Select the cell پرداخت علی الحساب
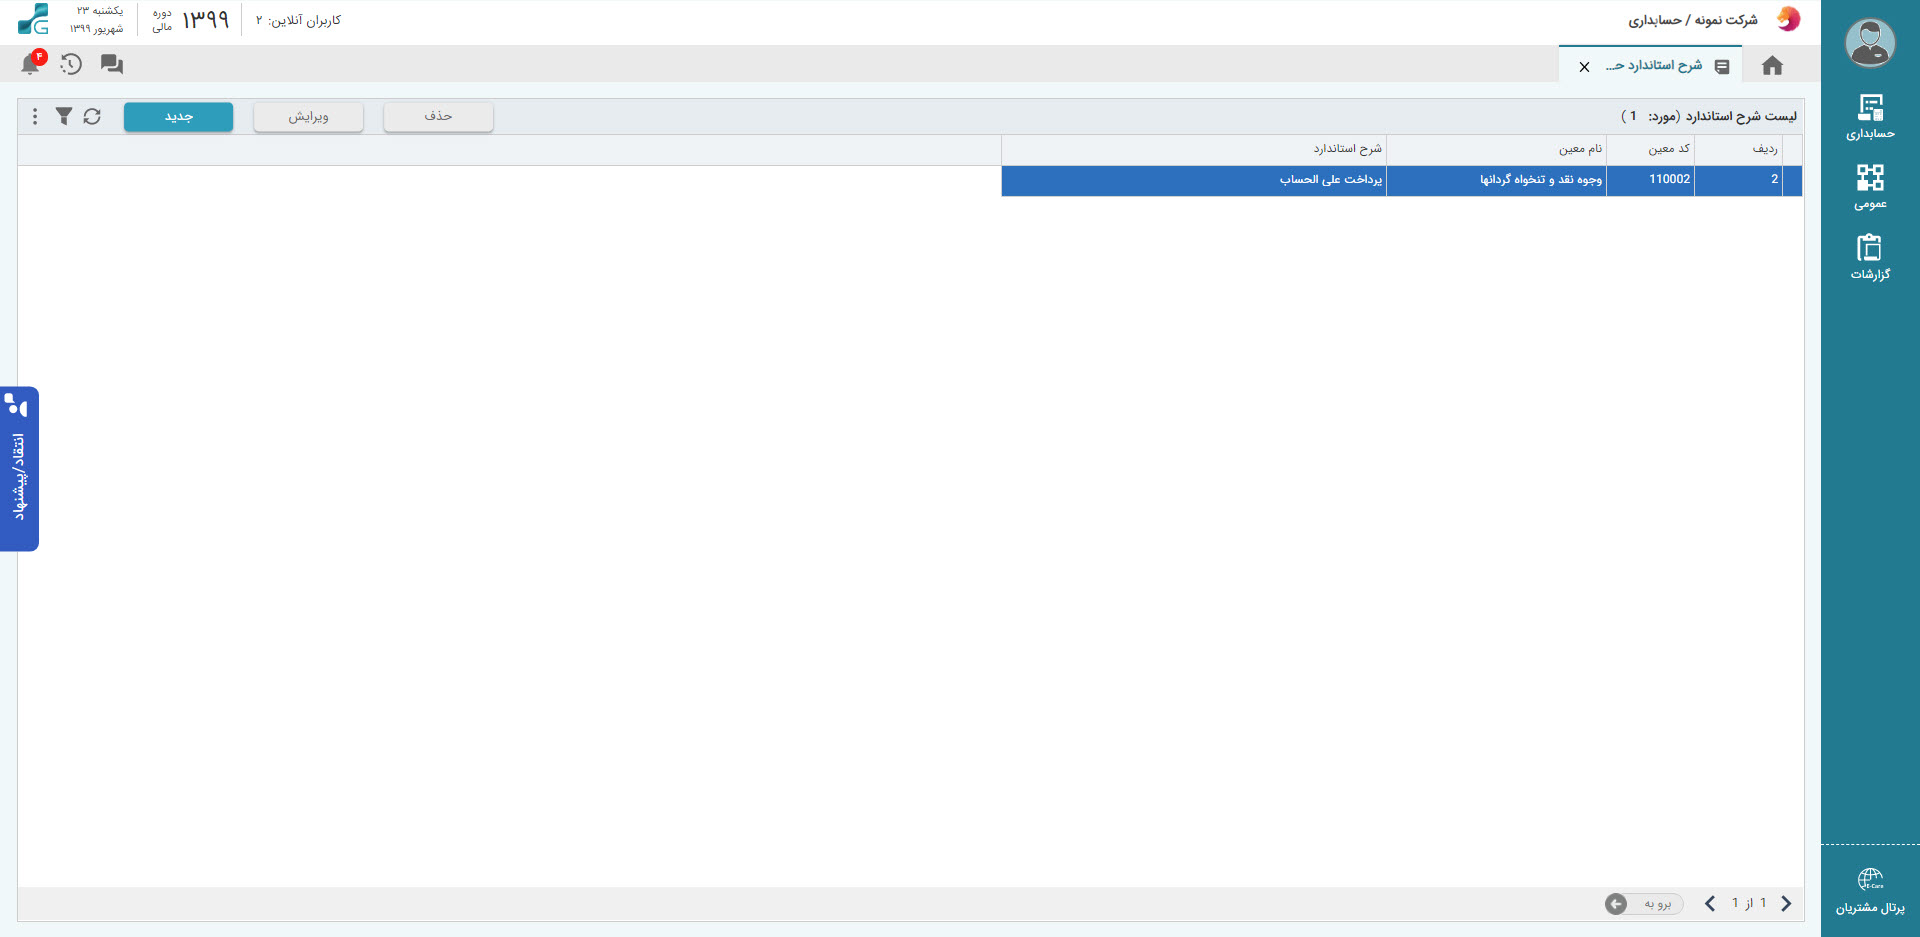Screen dimensions: 1920x937 [1194, 180]
